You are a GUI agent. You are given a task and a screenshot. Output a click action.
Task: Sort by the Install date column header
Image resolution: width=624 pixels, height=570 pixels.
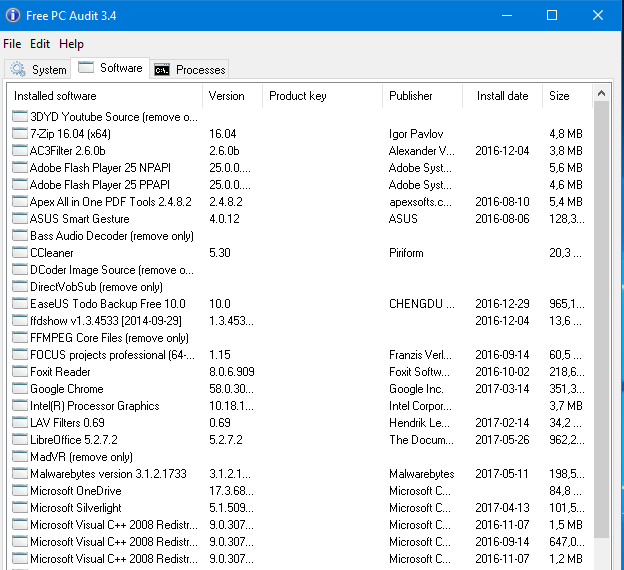point(502,96)
